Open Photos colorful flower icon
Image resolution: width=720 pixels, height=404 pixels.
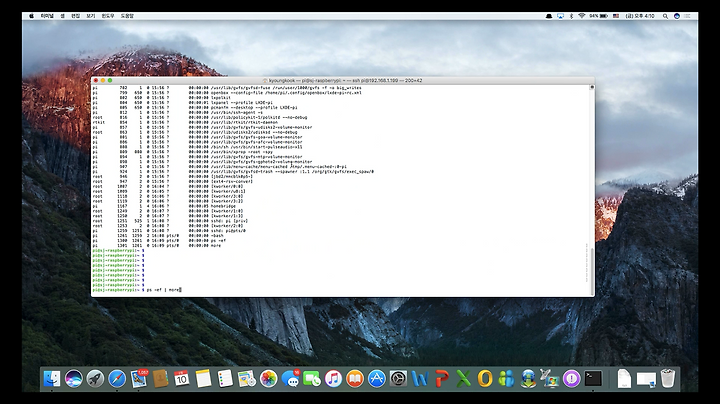[268, 379]
